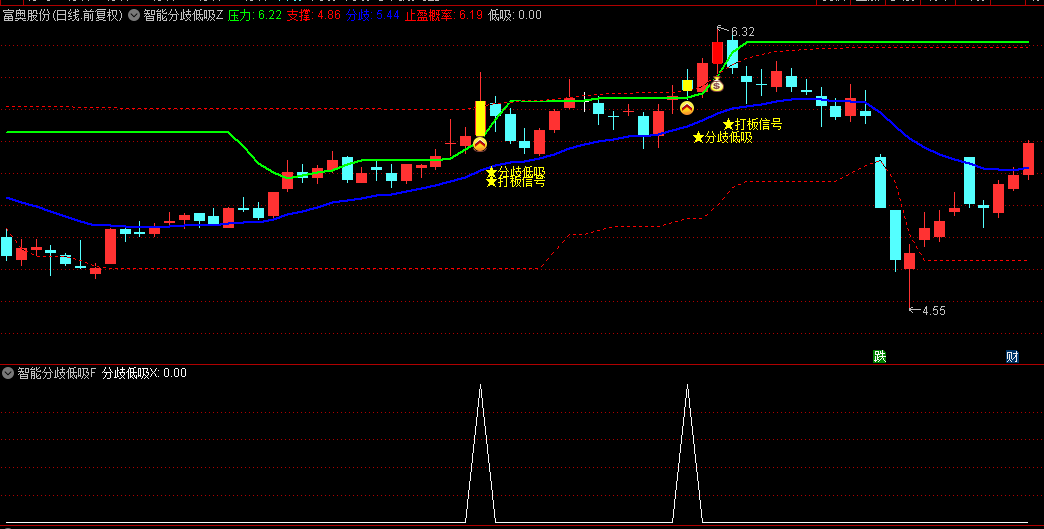Click the 智能分歧低吸Z indicator name
The width and height of the screenshot is (1044, 529).
(x=183, y=15)
